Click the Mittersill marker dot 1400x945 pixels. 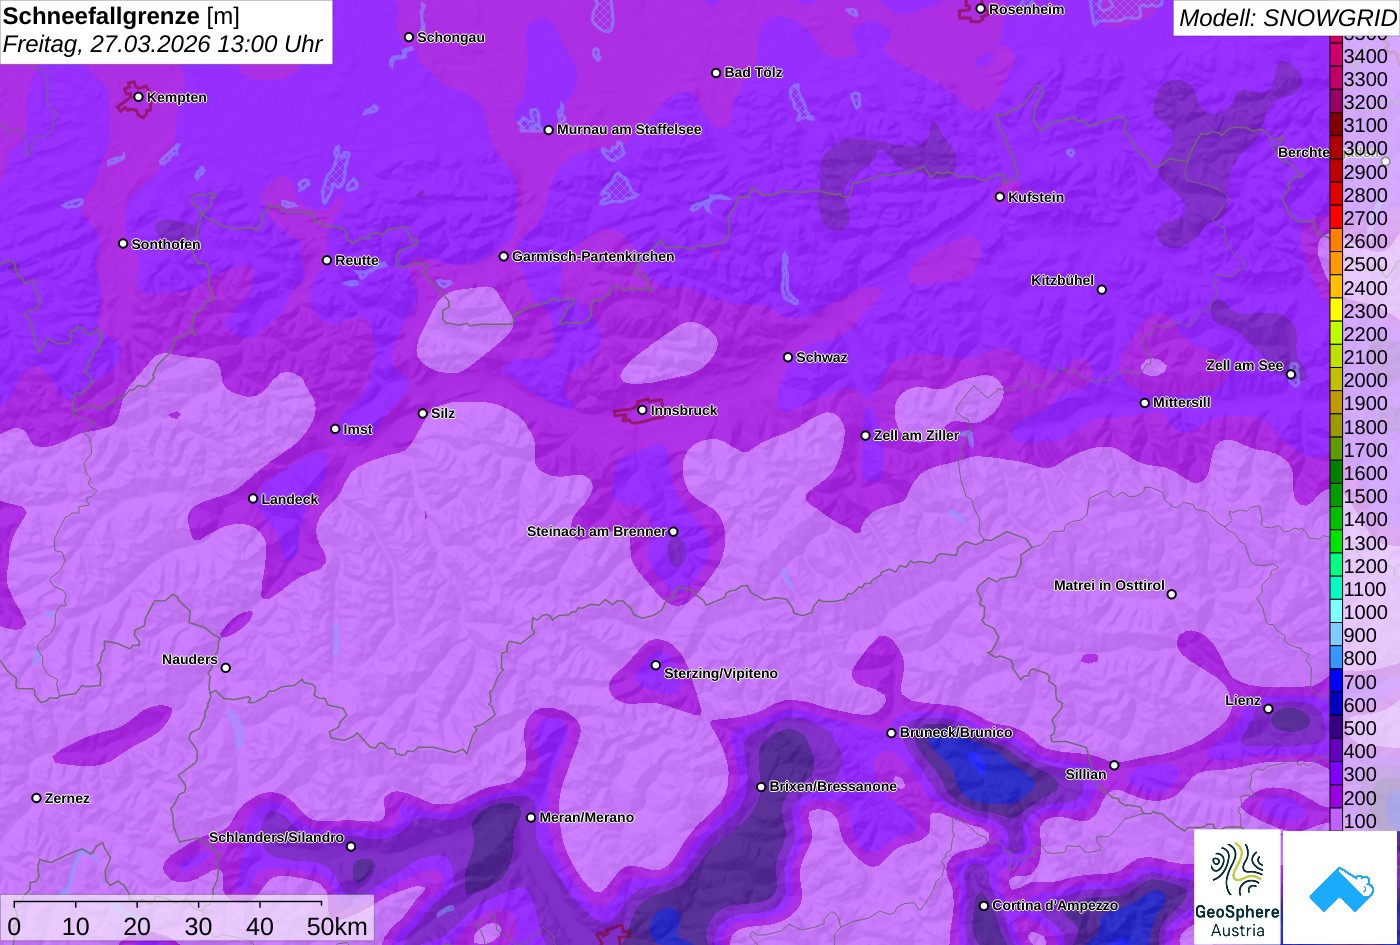pyautogui.click(x=1144, y=403)
